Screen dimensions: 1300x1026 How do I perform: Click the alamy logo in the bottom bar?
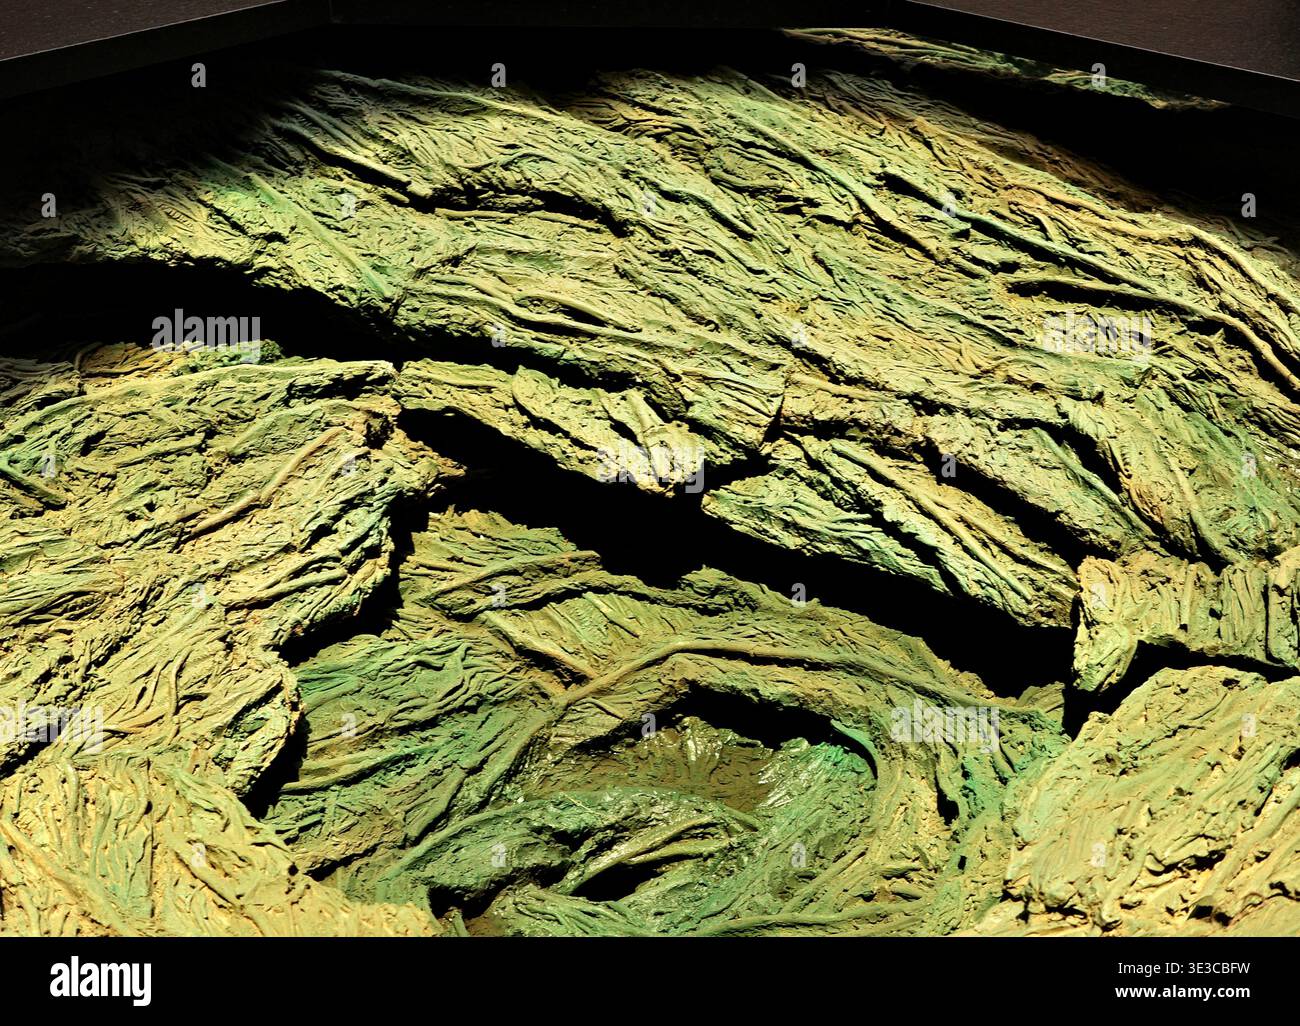(100, 981)
